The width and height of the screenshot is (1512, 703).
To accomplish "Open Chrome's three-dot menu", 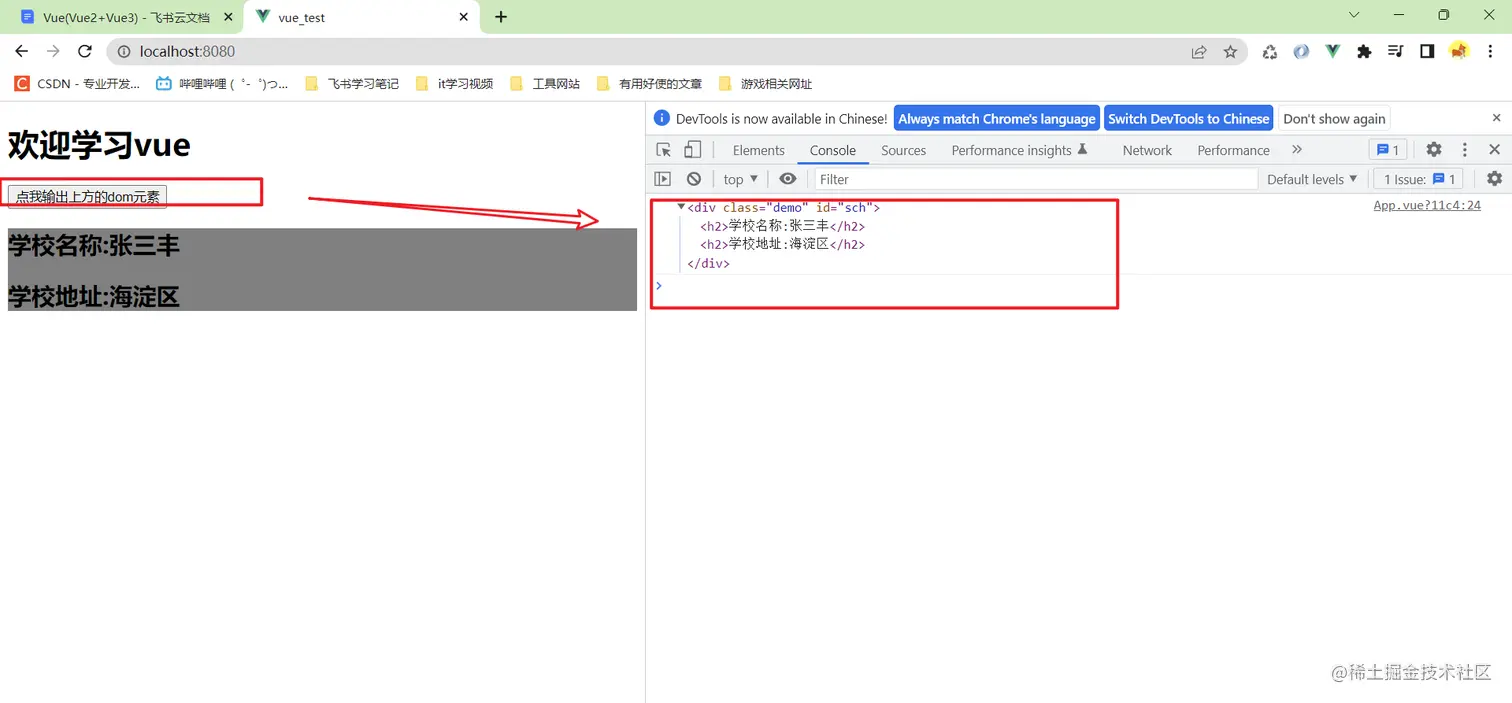I will (x=1490, y=52).
